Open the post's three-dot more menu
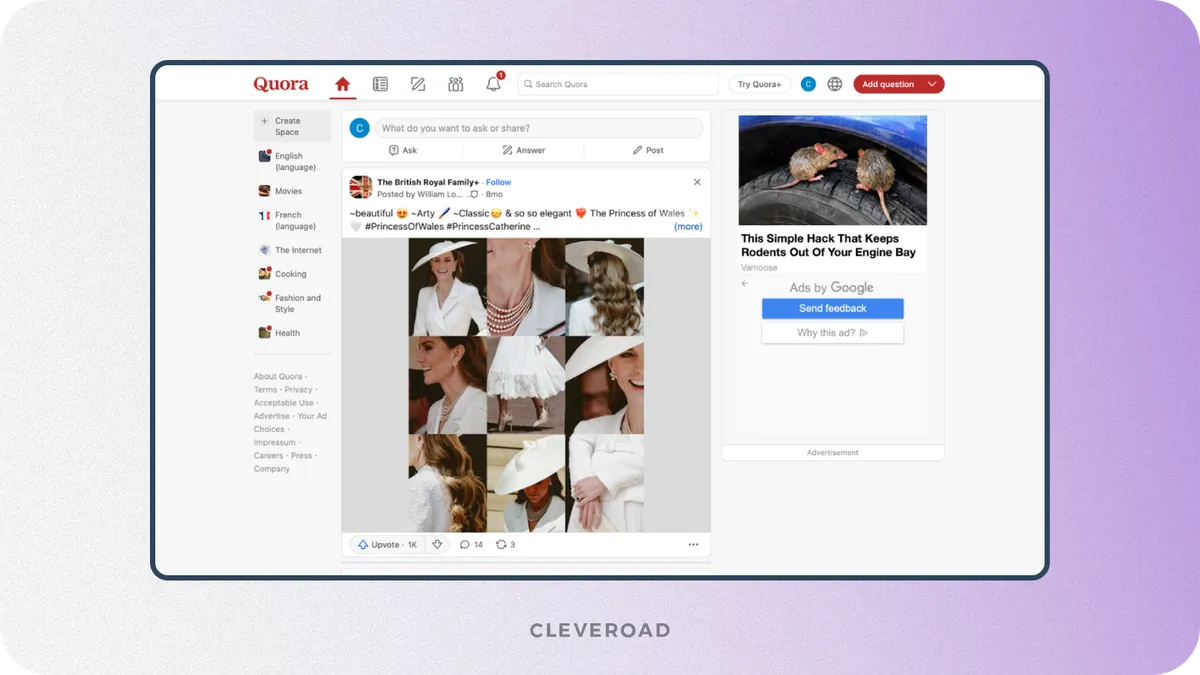The height and width of the screenshot is (675, 1200). click(693, 545)
